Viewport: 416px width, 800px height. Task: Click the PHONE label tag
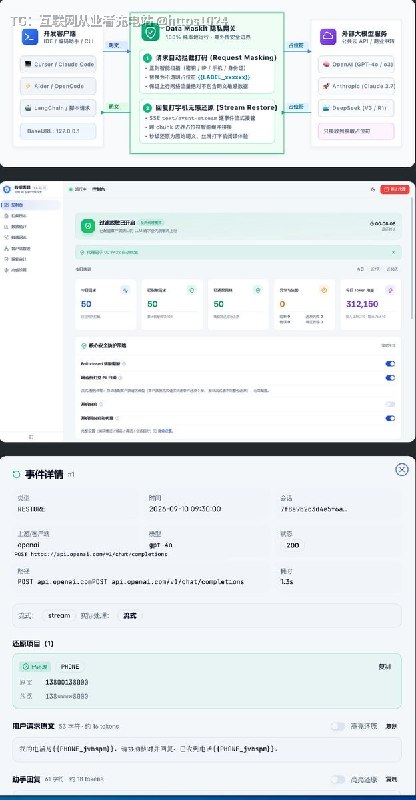click(x=69, y=666)
